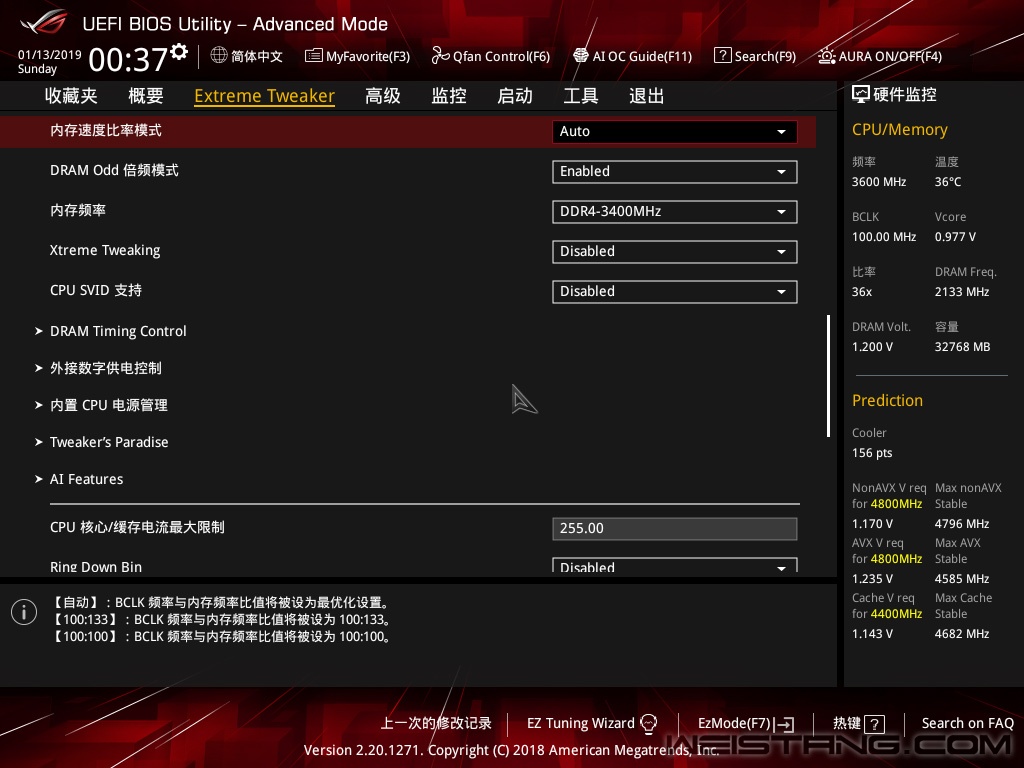Click the hardware monitor screen icon
Screen dimensions: 1024x768
pyautogui.click(x=861, y=95)
